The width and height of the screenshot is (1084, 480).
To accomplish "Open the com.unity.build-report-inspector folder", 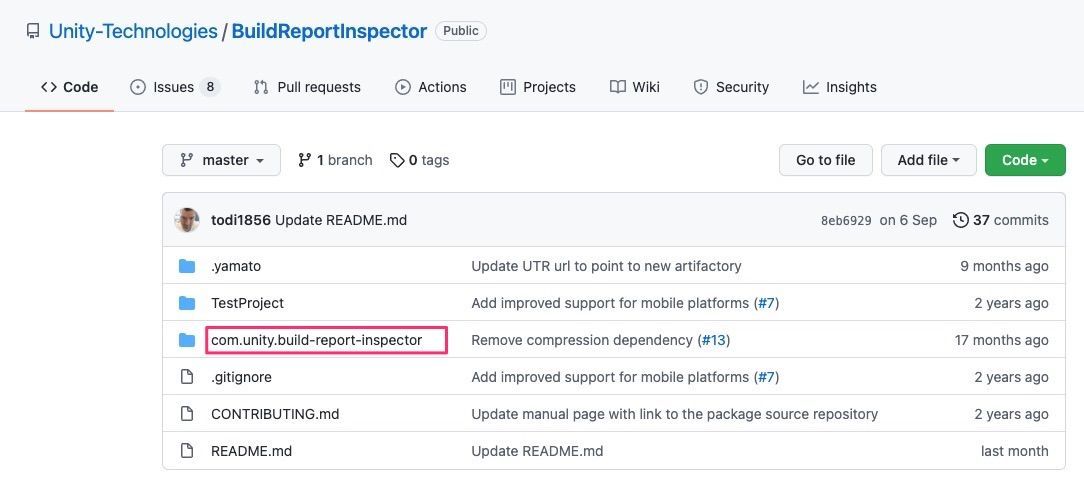I will click(x=317, y=340).
